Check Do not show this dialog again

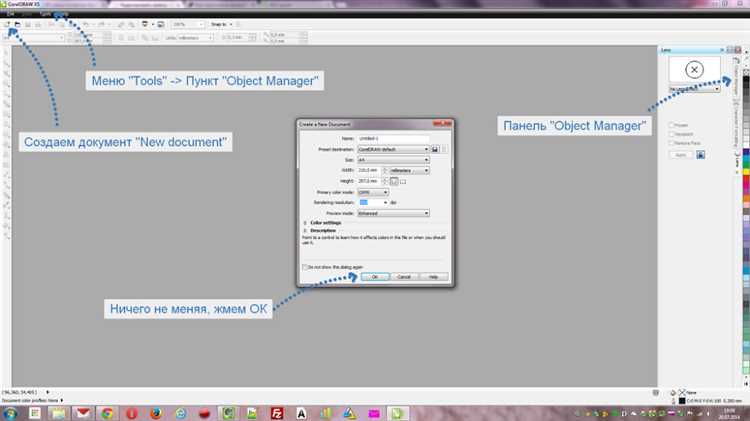click(305, 267)
